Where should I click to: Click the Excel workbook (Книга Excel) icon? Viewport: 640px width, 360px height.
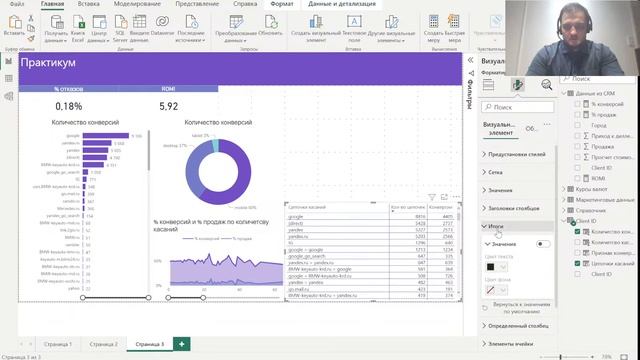click(x=78, y=22)
